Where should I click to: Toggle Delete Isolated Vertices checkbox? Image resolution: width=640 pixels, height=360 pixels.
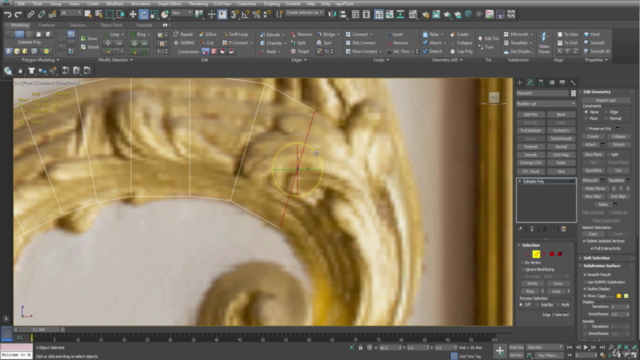(x=584, y=241)
